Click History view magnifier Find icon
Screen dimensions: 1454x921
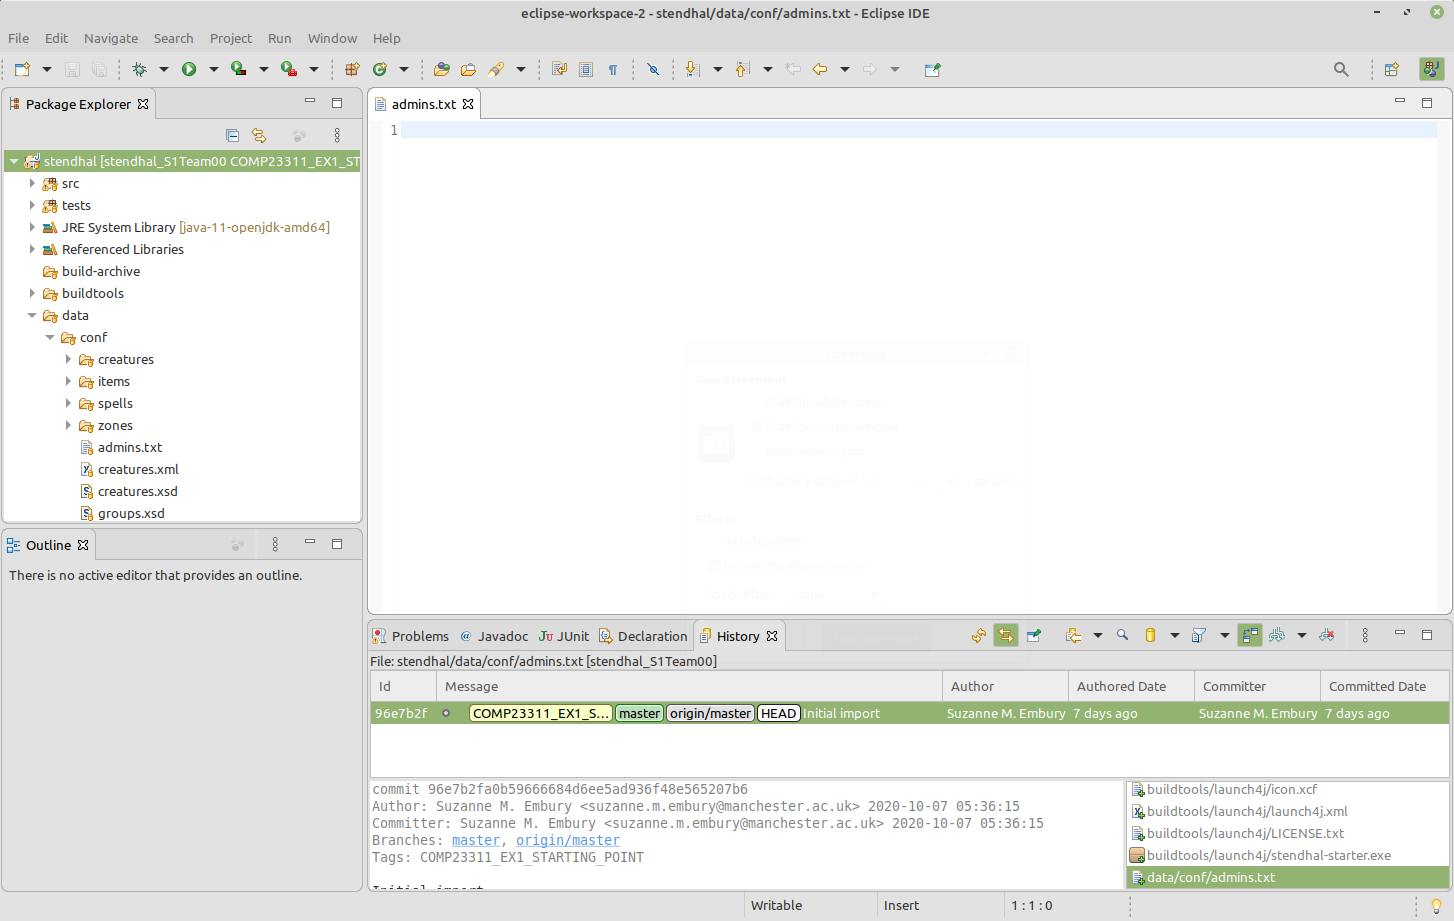[1122, 635]
